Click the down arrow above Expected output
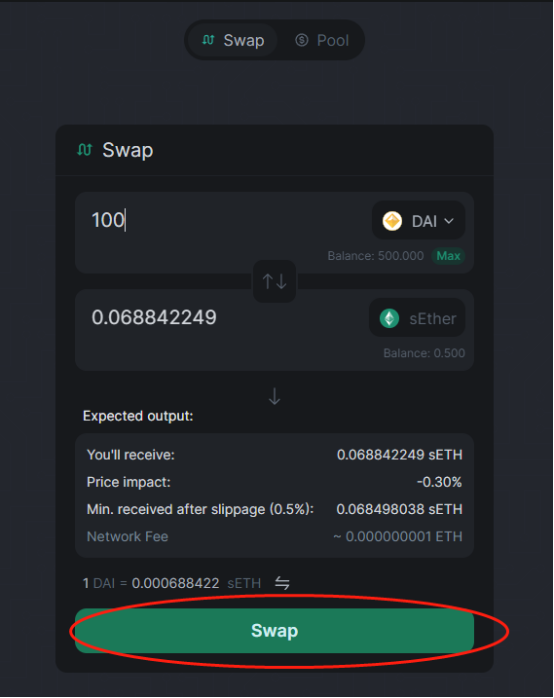 pos(275,396)
